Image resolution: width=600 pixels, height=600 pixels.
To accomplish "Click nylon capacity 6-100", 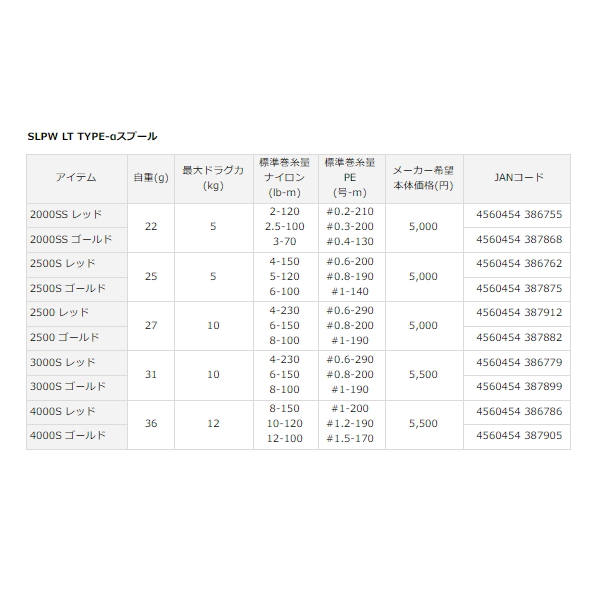I will click(284, 291).
